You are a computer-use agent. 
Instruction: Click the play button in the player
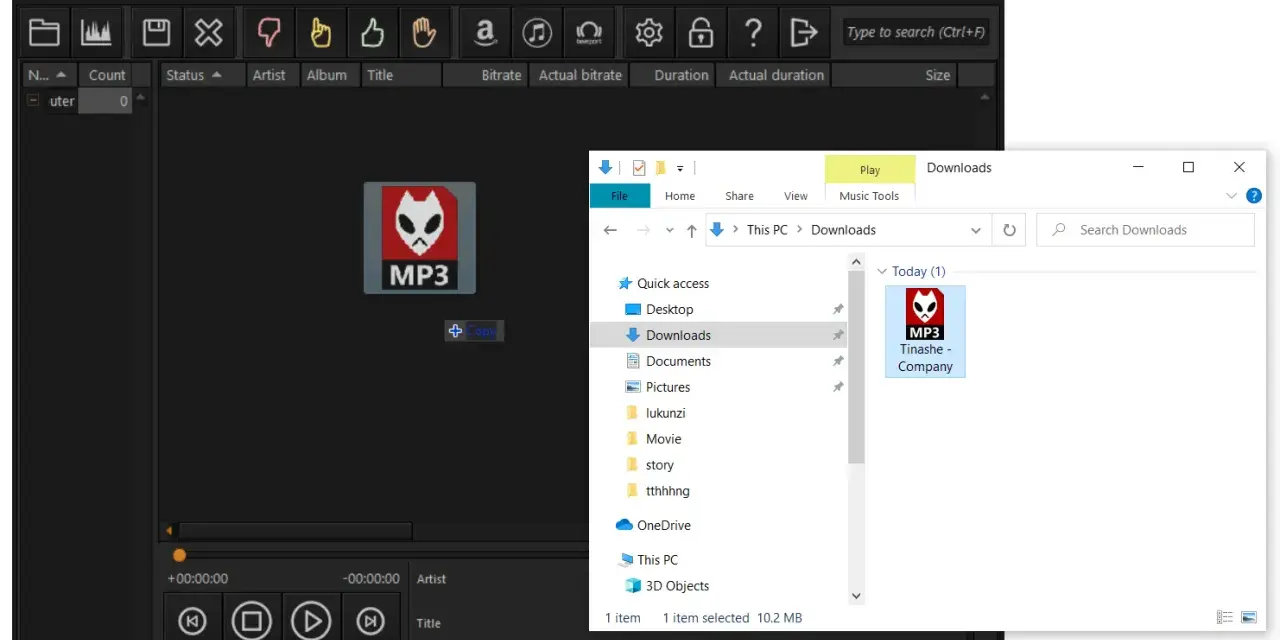point(311,621)
